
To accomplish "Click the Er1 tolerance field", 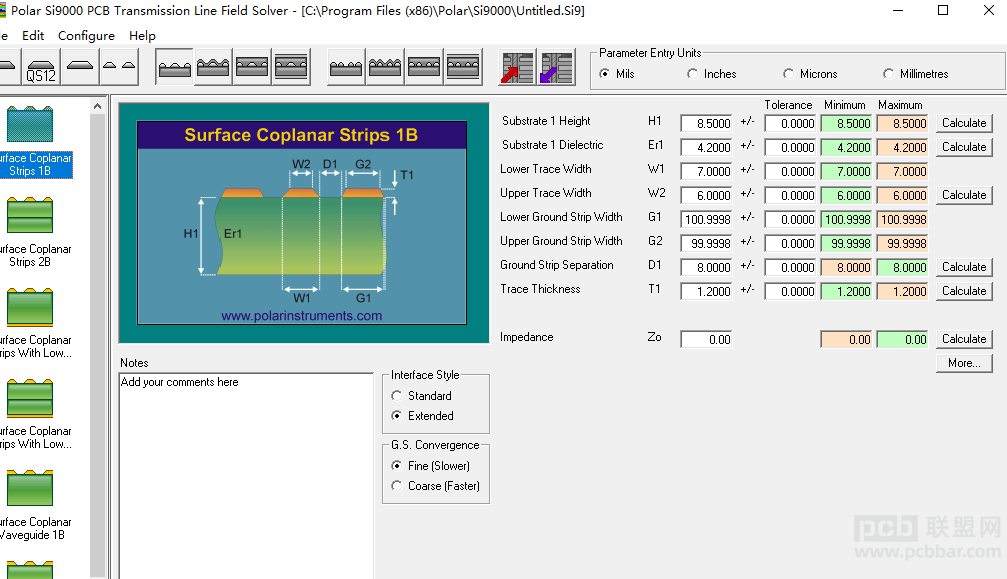I will click(791, 148).
